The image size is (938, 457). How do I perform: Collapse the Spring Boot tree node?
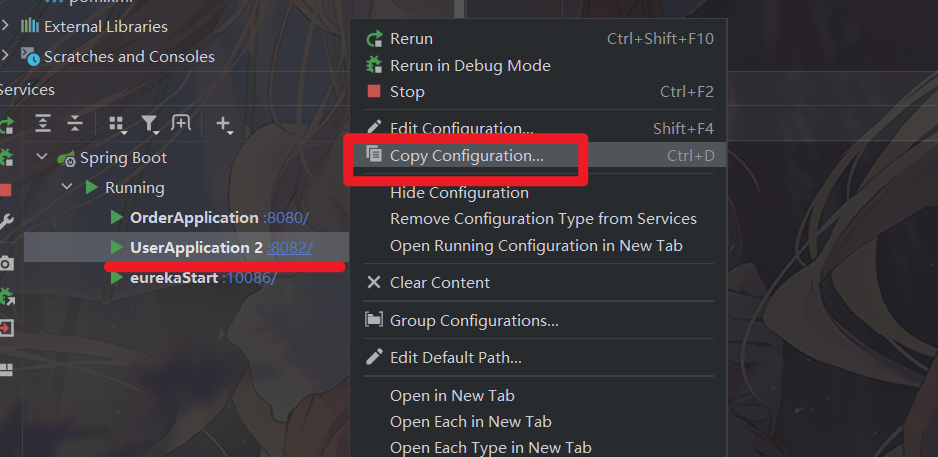[x=42, y=158]
